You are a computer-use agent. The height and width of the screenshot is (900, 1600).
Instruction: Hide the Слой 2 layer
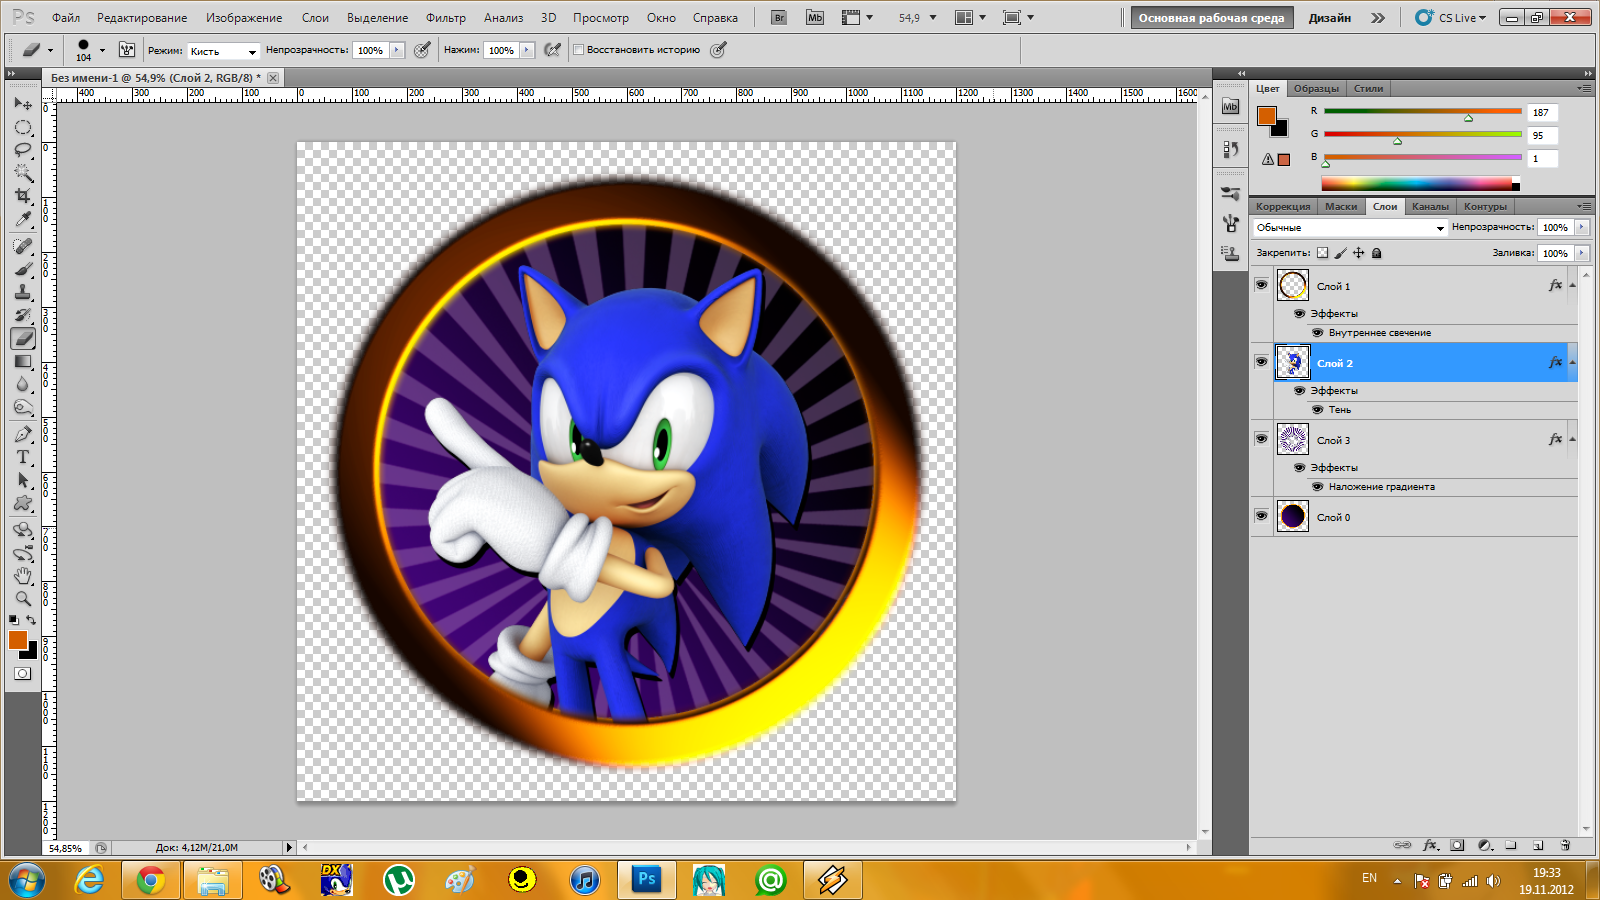pyautogui.click(x=1261, y=362)
